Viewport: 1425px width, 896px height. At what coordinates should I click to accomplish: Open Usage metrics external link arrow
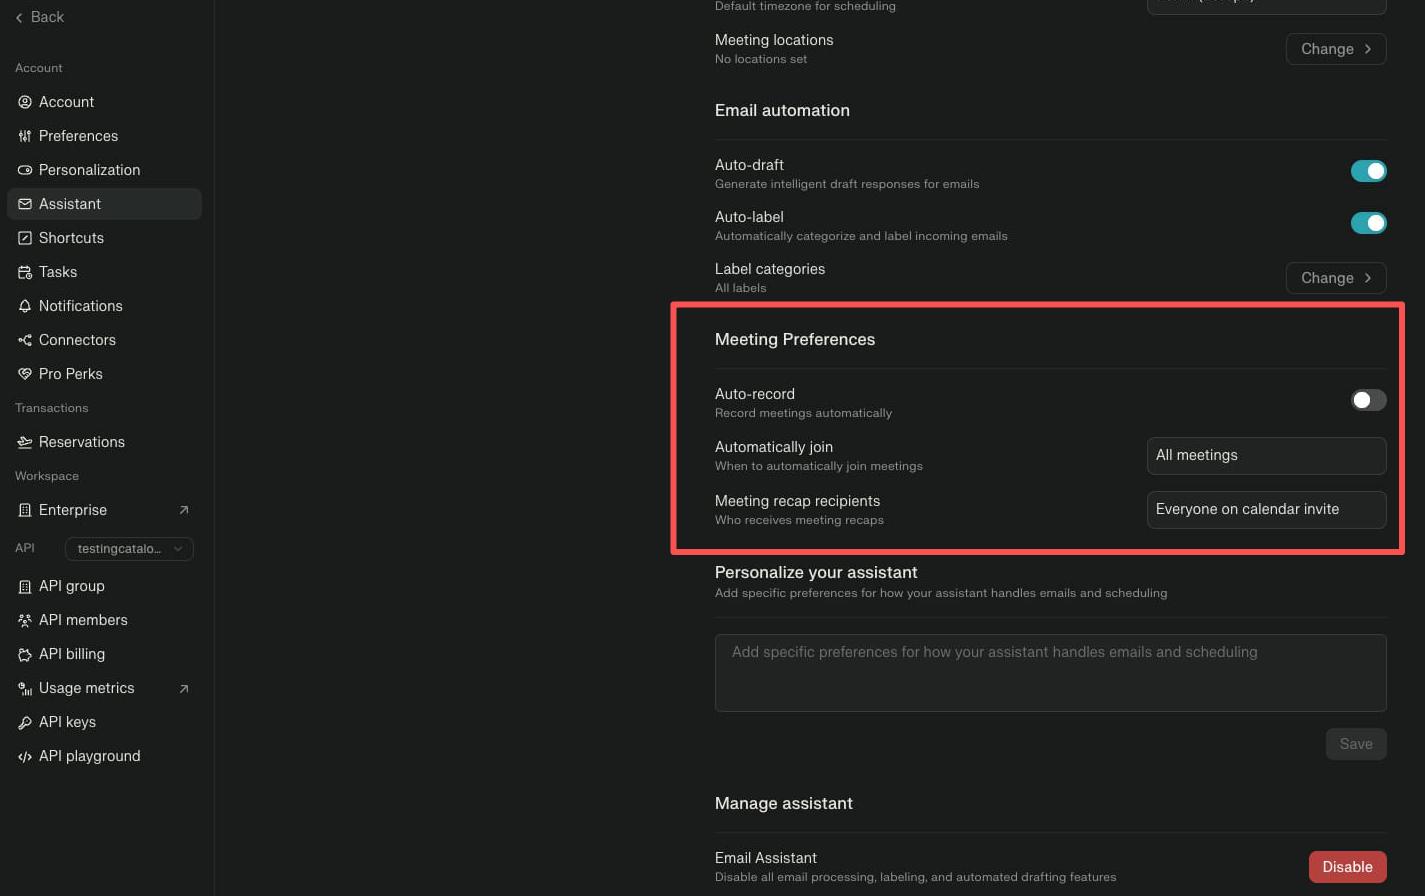(184, 688)
